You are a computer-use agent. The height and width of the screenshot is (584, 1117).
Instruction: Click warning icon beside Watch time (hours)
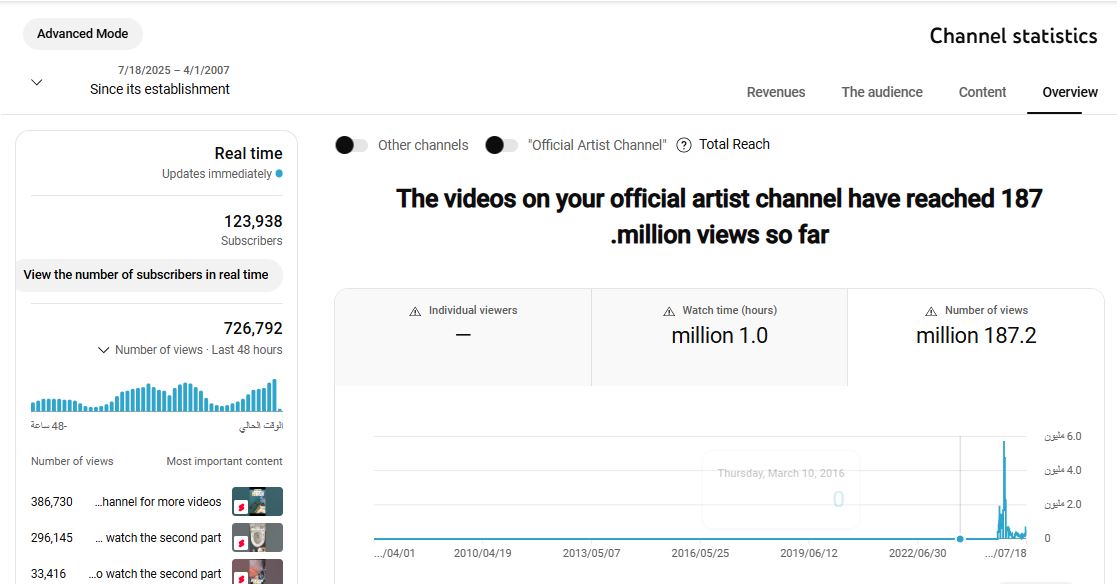click(x=668, y=311)
